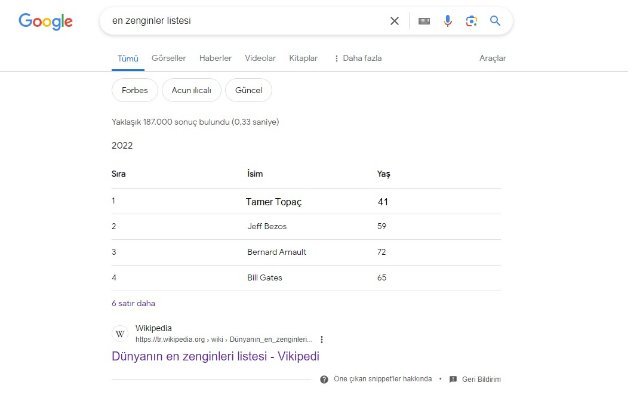Expand the Daha fazla menu
The height and width of the screenshot is (398, 640).
click(x=358, y=58)
